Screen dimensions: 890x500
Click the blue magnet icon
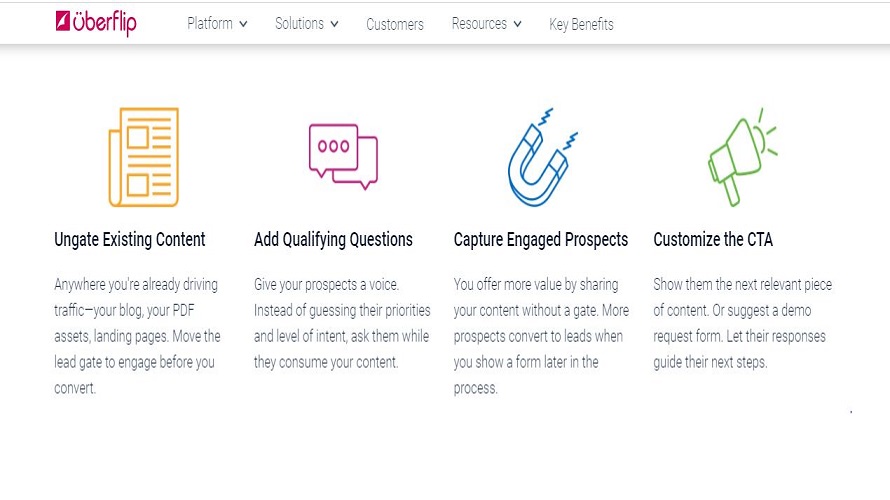543,157
